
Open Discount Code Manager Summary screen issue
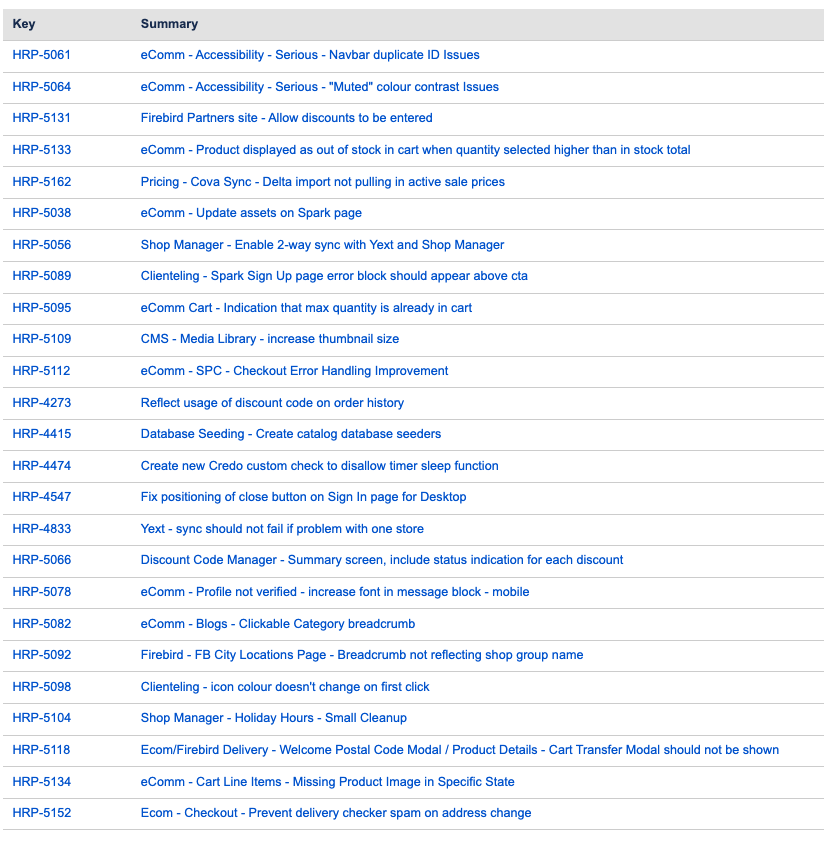[381, 560]
